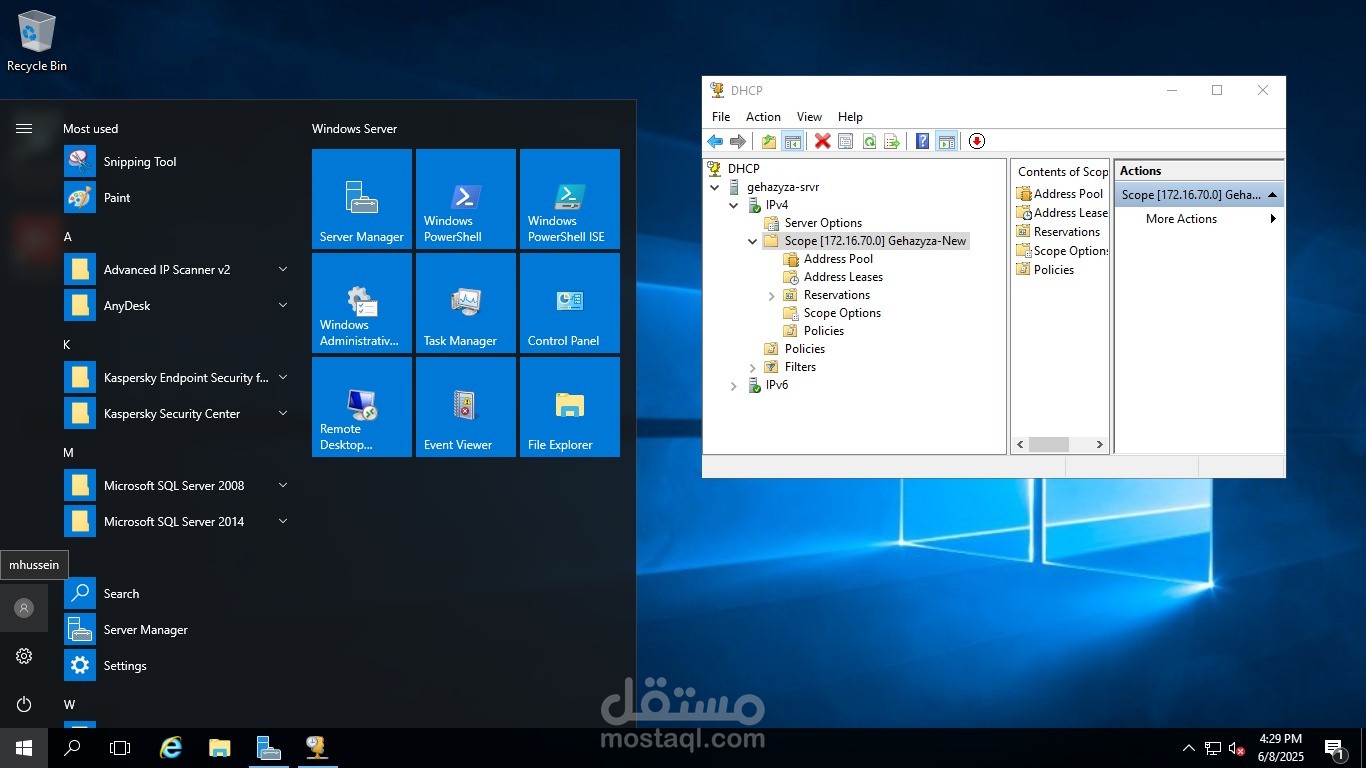Click the Up One Level folder icon
1366x768 pixels.
[768, 141]
